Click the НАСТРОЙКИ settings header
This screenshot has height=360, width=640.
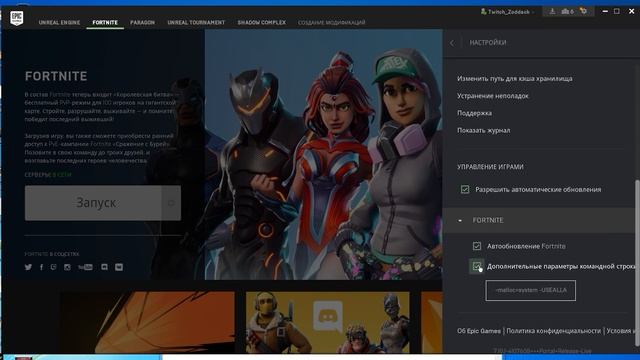(x=488, y=42)
